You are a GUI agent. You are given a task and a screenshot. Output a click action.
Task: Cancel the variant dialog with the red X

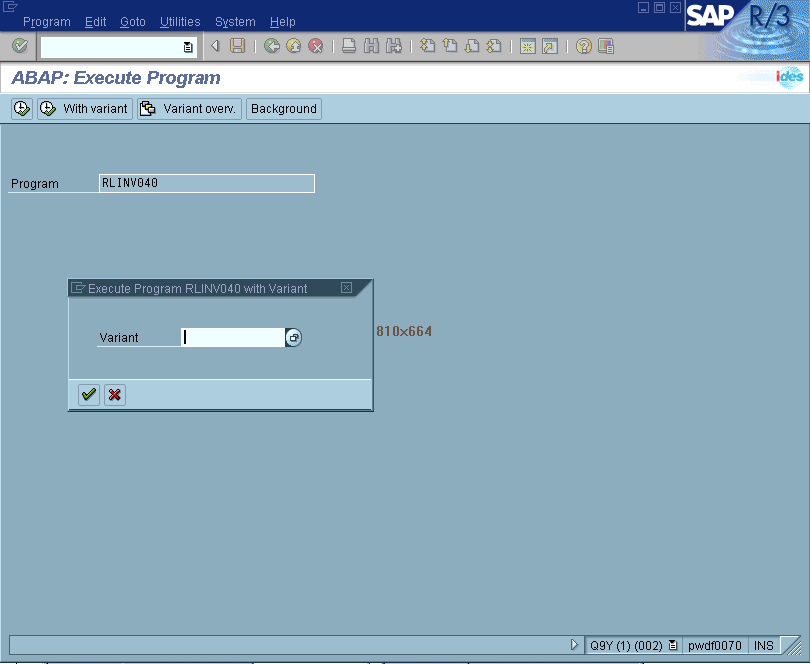point(115,395)
